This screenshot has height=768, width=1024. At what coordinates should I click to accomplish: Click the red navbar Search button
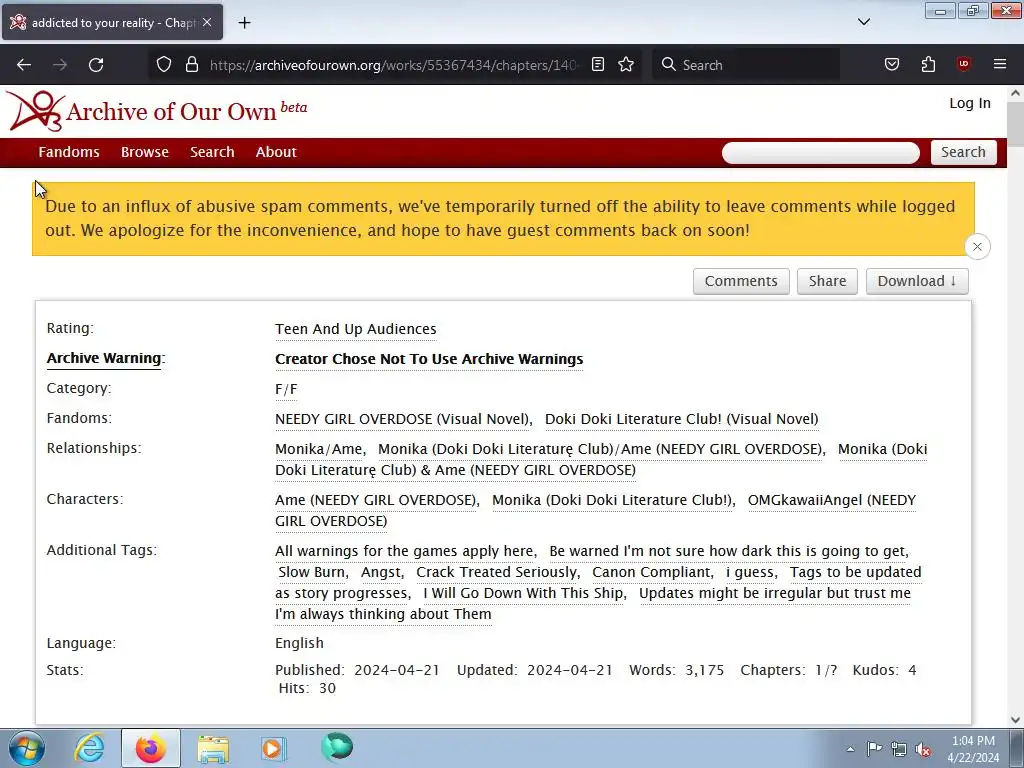click(x=963, y=152)
